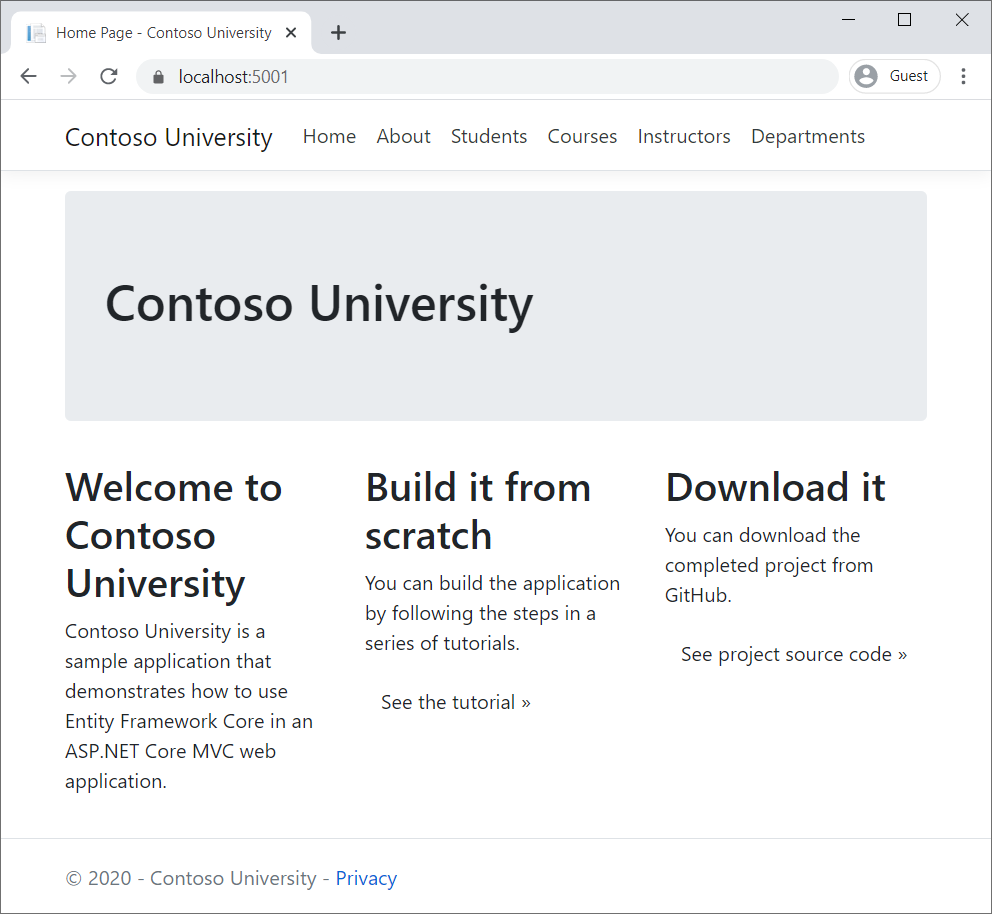Go to the Students page
The width and height of the screenshot is (992, 914).
point(489,136)
